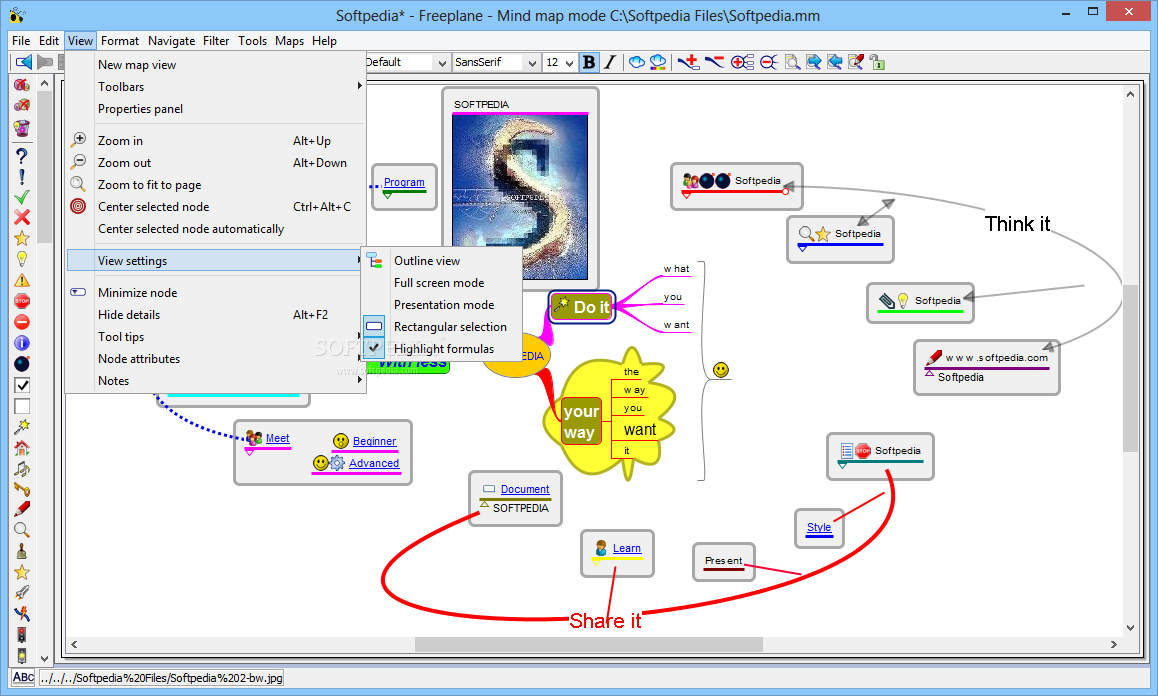Add the key icon from sidebar
This screenshot has height=696, width=1158.
click(22, 489)
